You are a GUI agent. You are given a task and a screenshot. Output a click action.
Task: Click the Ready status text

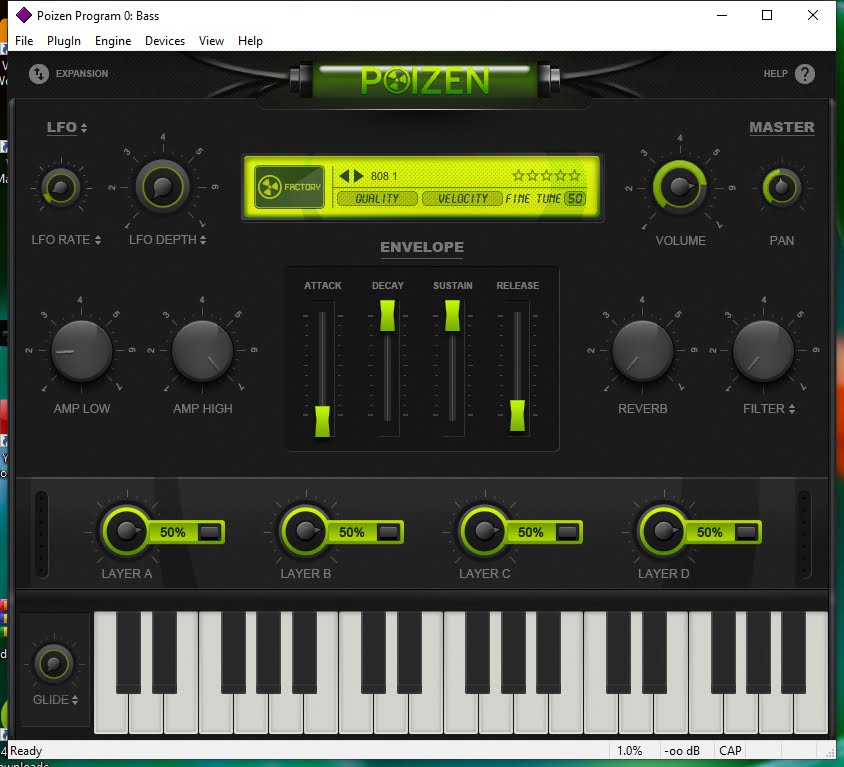pos(26,750)
